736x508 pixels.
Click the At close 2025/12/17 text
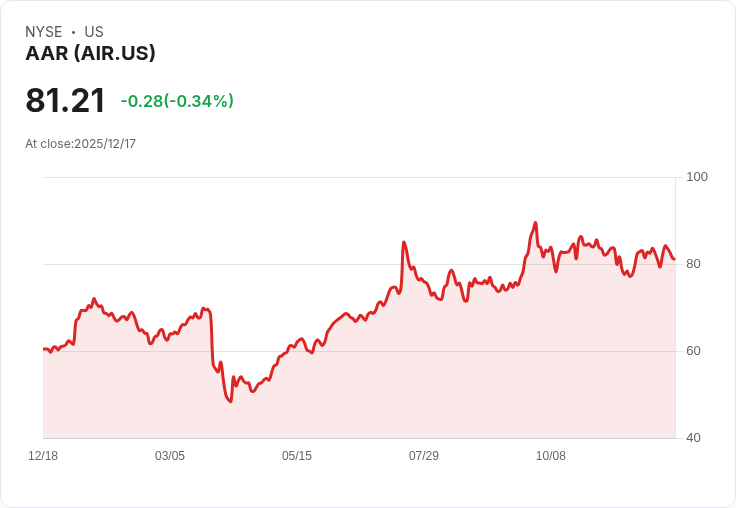click(80, 144)
